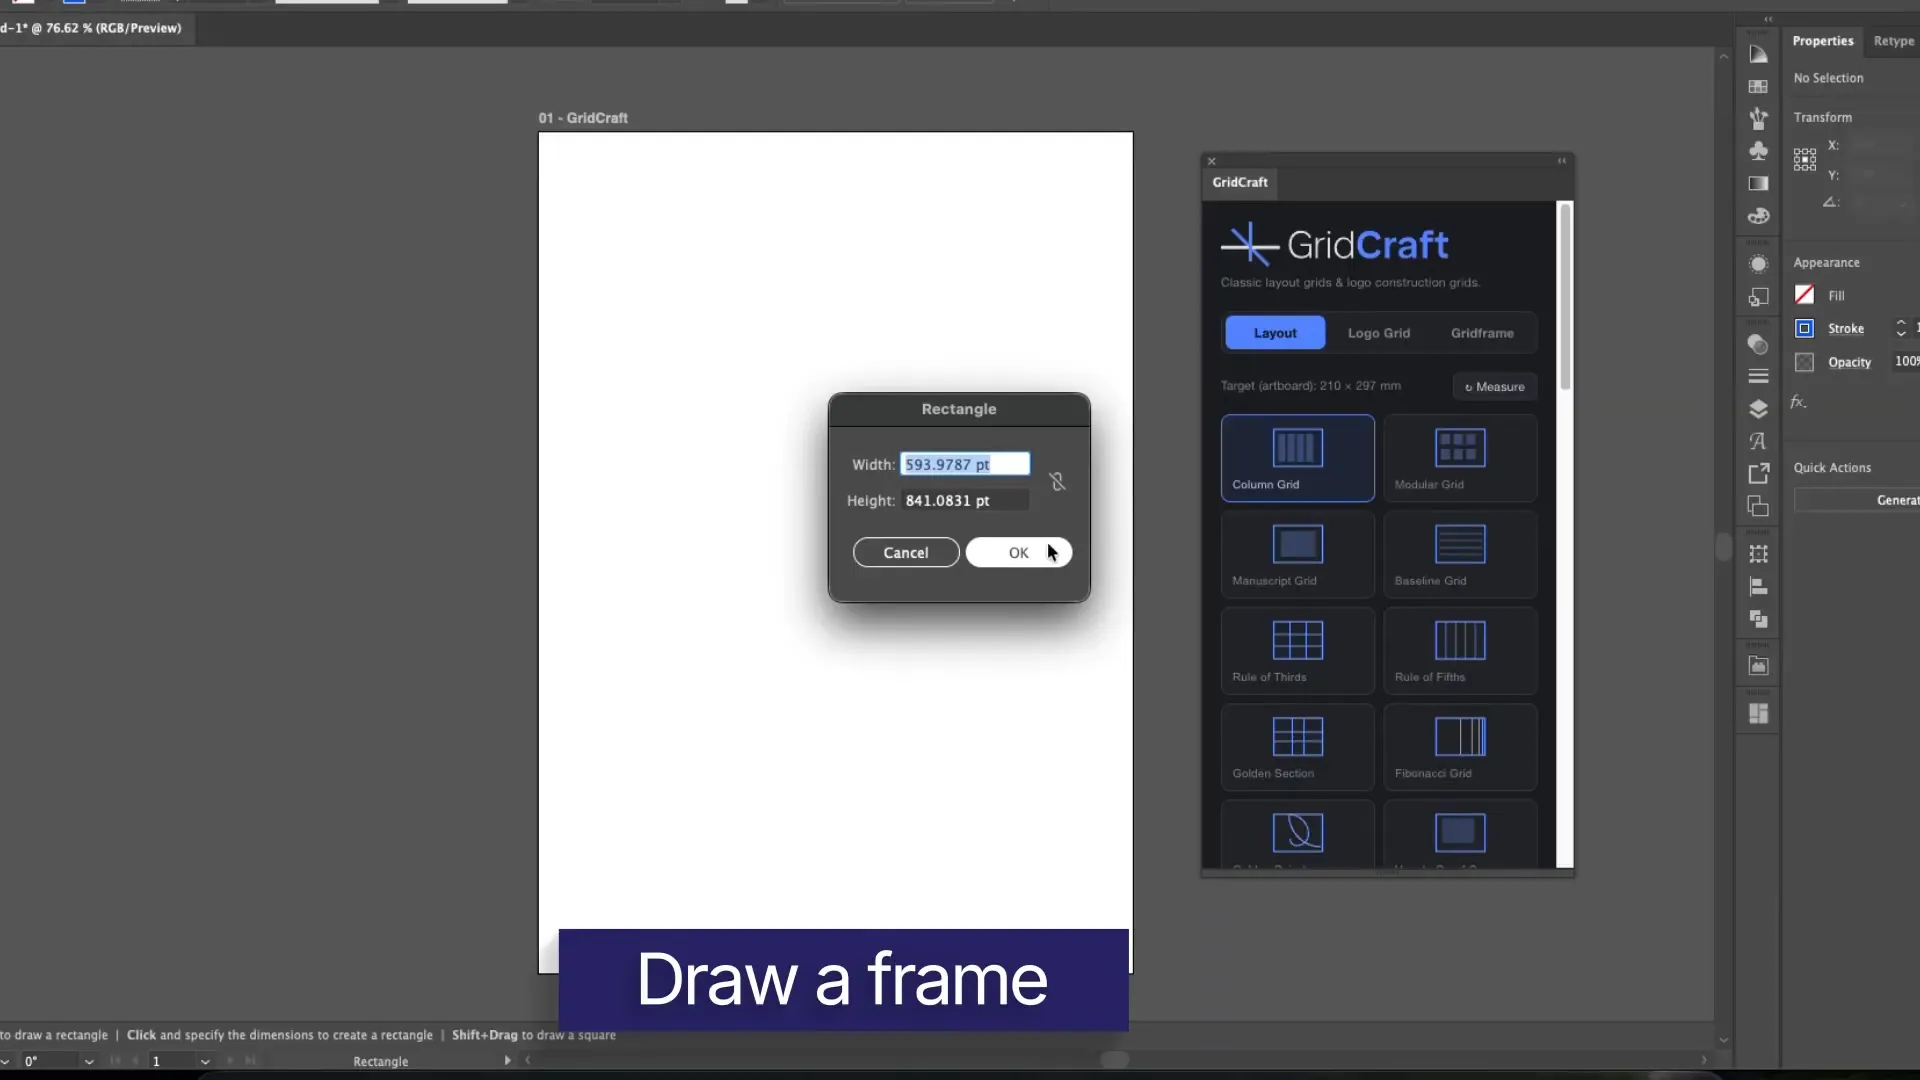Open the Brushes panel icon

[1758, 119]
